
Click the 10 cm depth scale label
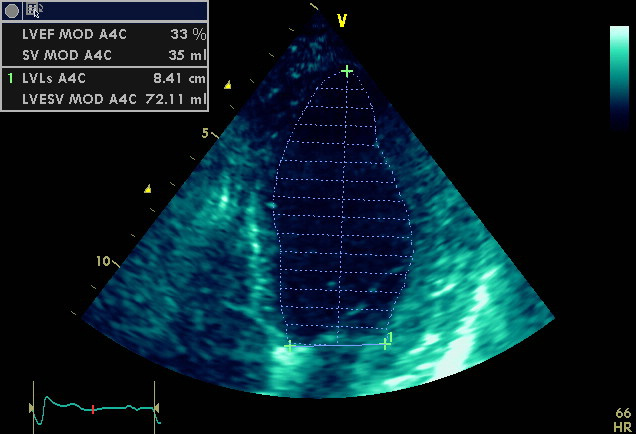102,261
